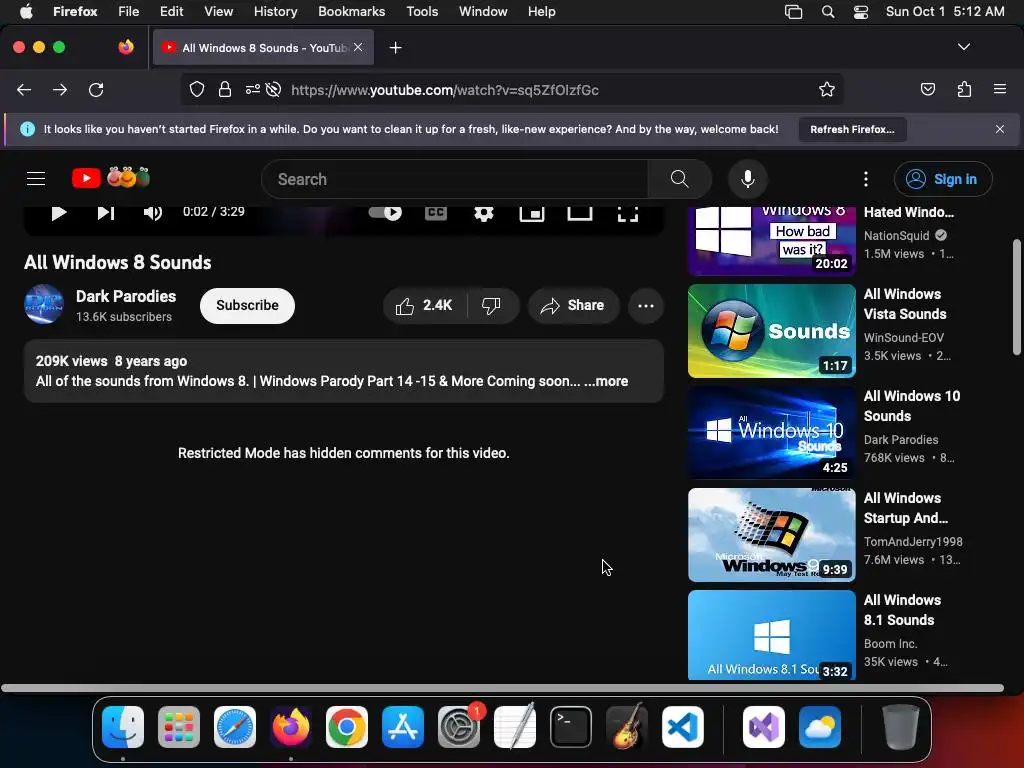Open the Tools menu

pyautogui.click(x=422, y=12)
